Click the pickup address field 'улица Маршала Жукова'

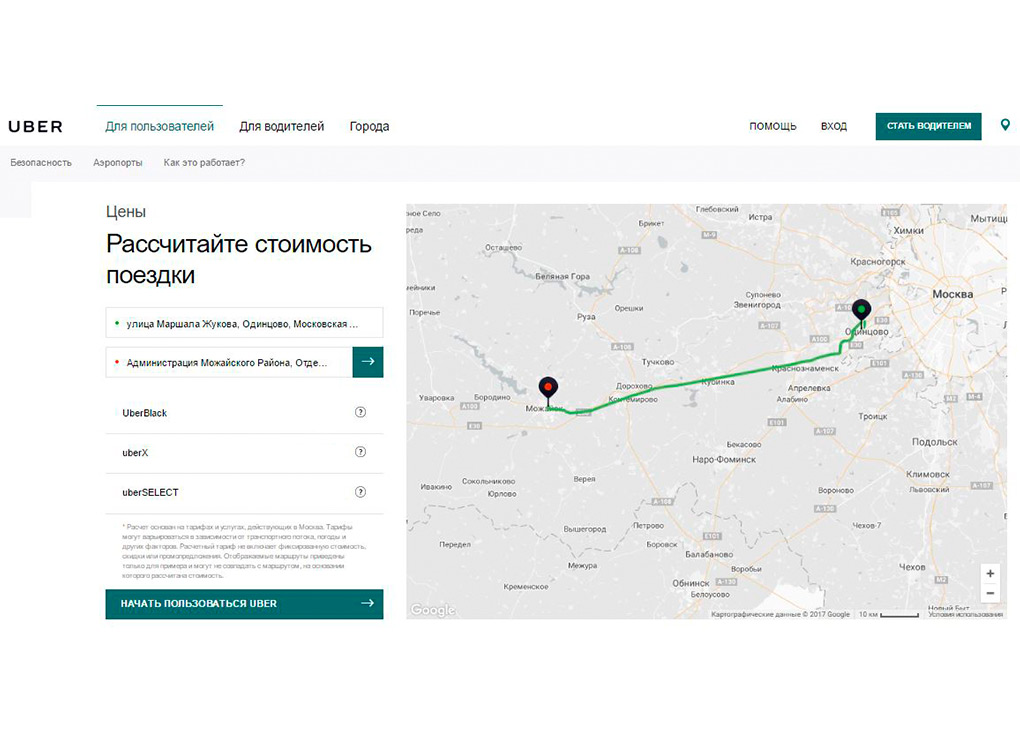(x=245, y=323)
